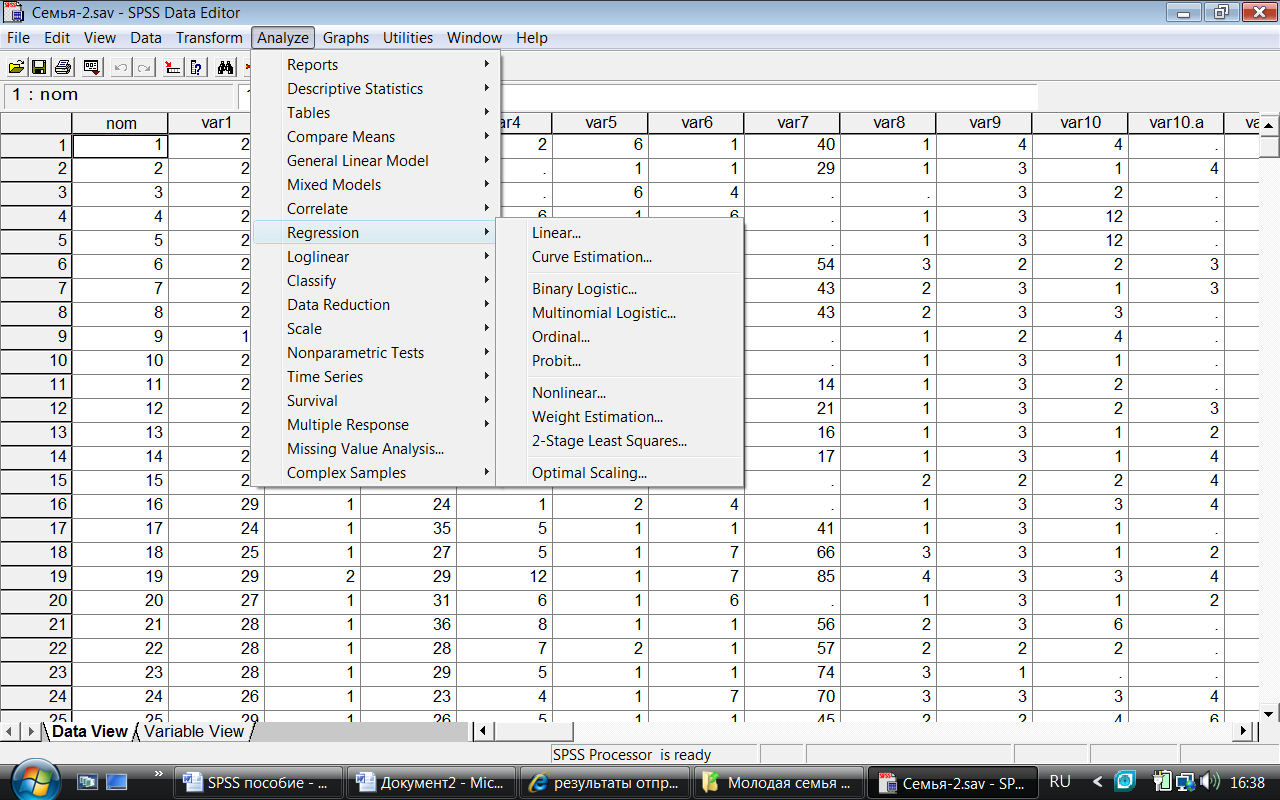Open the Window menu

(x=474, y=38)
